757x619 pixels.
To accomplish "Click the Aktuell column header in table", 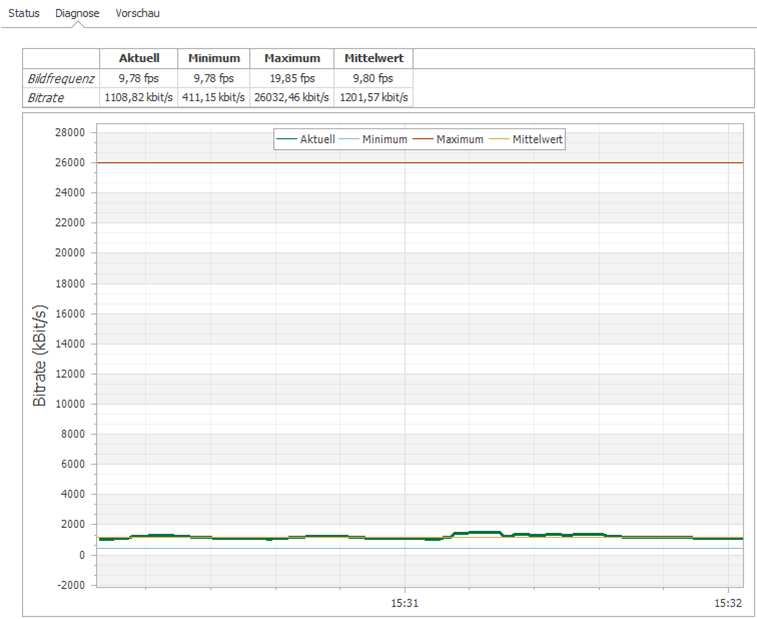I will (x=139, y=58).
